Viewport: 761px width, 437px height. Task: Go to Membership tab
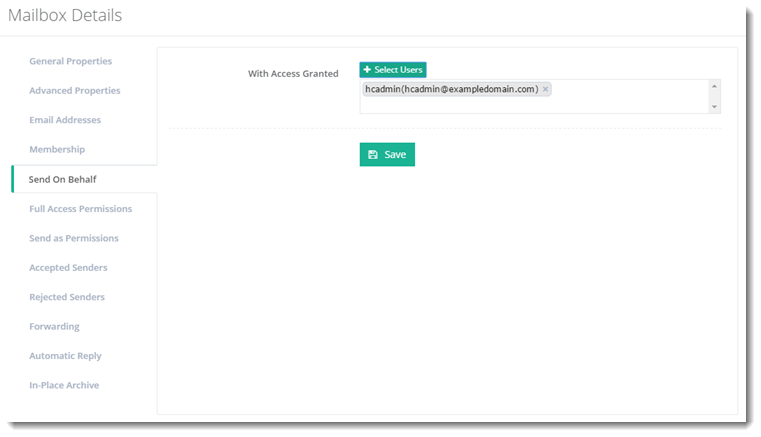pyautogui.click(x=56, y=149)
